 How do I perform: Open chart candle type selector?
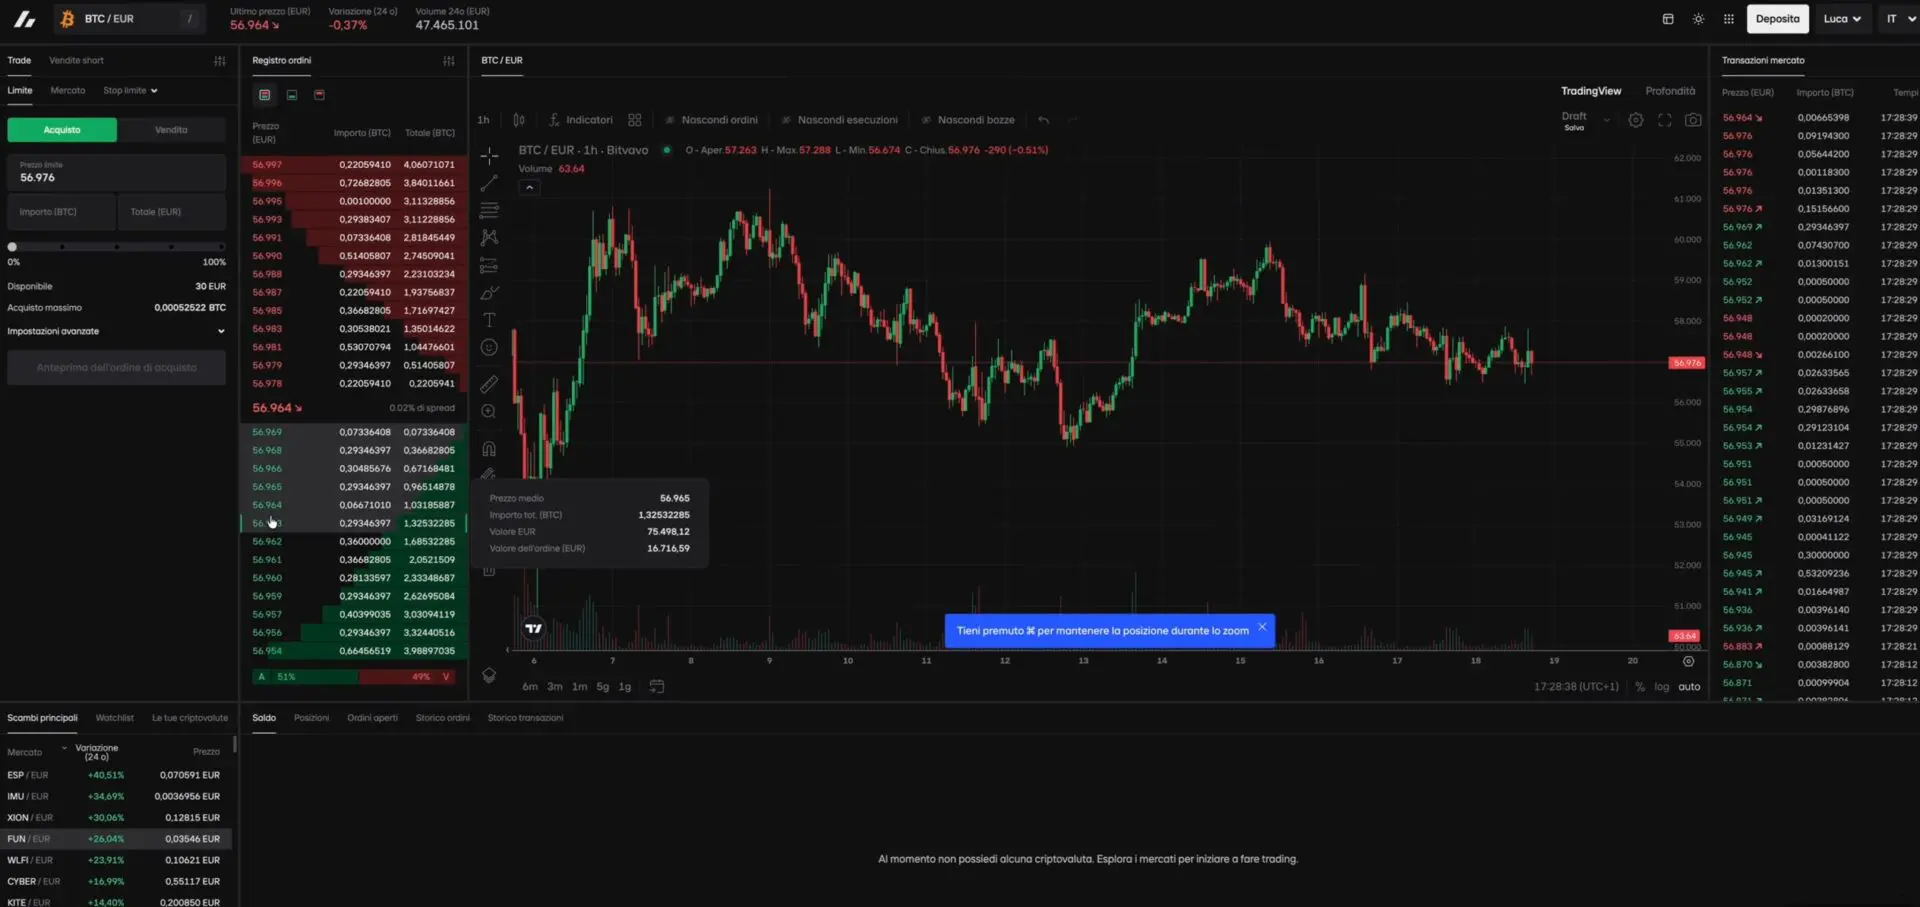click(519, 120)
